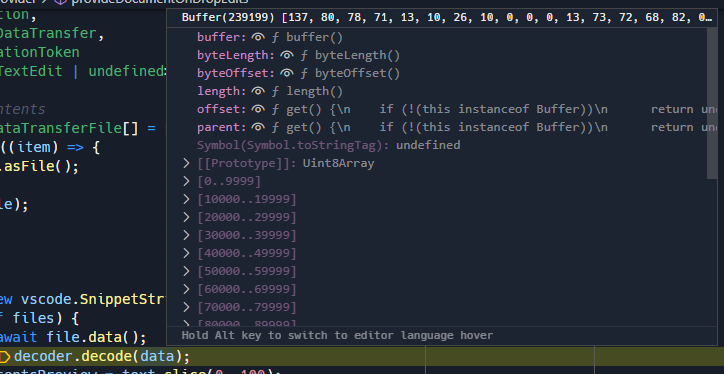Click 'decoder' in the highlighted code line
The image size is (724, 374).
click(43, 356)
